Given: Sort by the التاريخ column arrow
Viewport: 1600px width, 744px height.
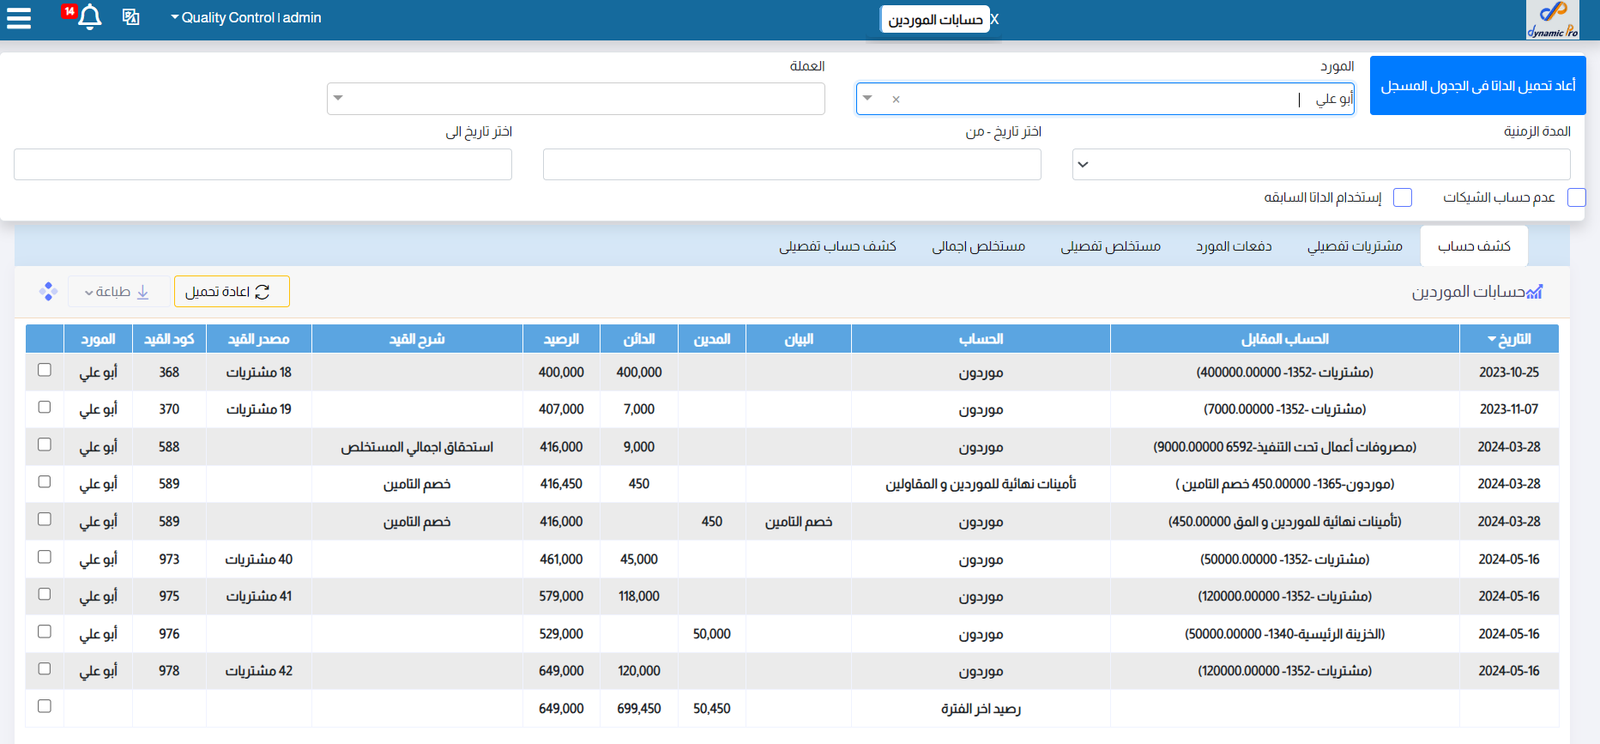Looking at the screenshot, I should (1492, 340).
